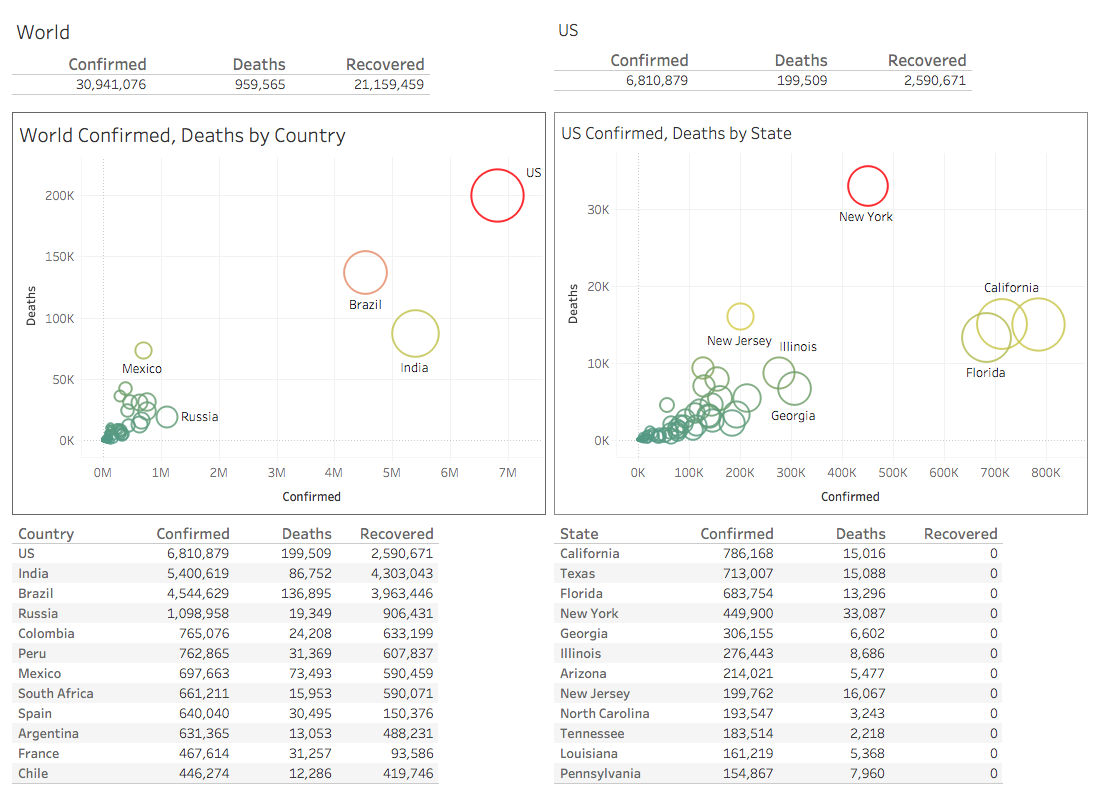Viewport: 1100px width, 800px height.
Task: Select the yellow New Jersey circle
Action: coord(740,316)
